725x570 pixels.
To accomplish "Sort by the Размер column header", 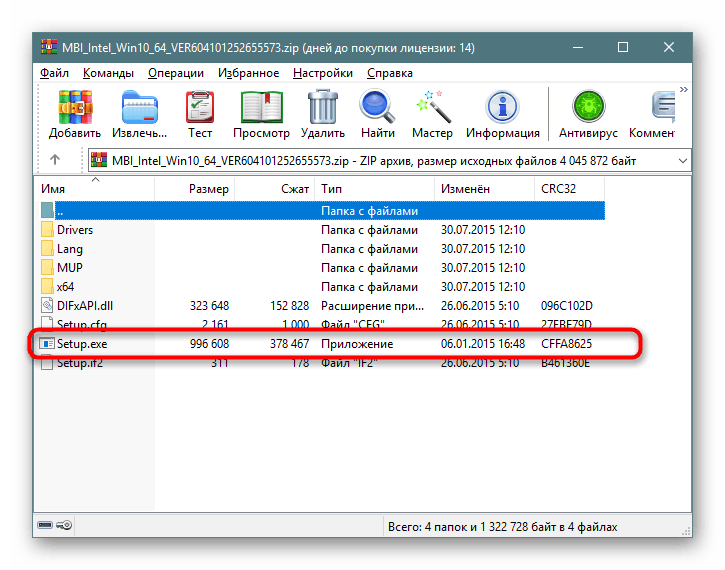I will click(x=195, y=189).
